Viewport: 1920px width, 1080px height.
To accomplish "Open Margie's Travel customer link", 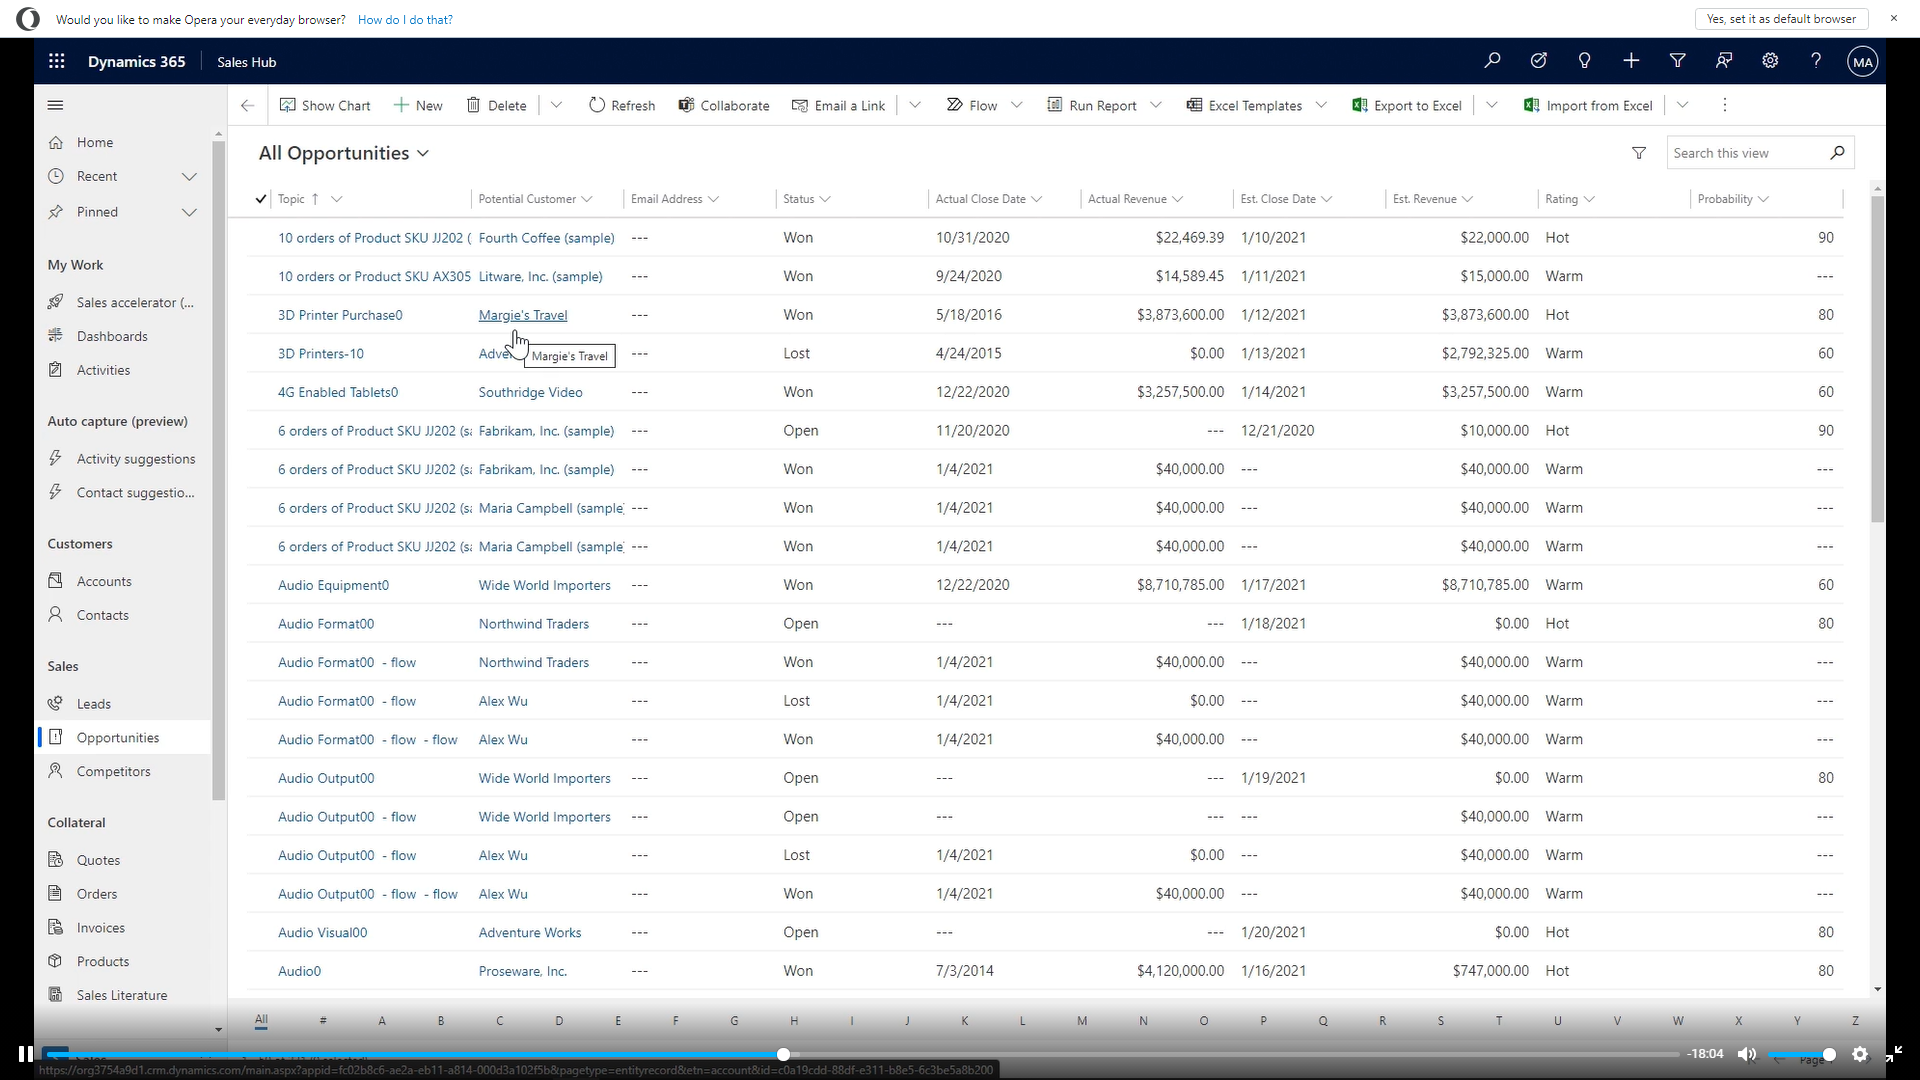I will pyautogui.click(x=522, y=315).
